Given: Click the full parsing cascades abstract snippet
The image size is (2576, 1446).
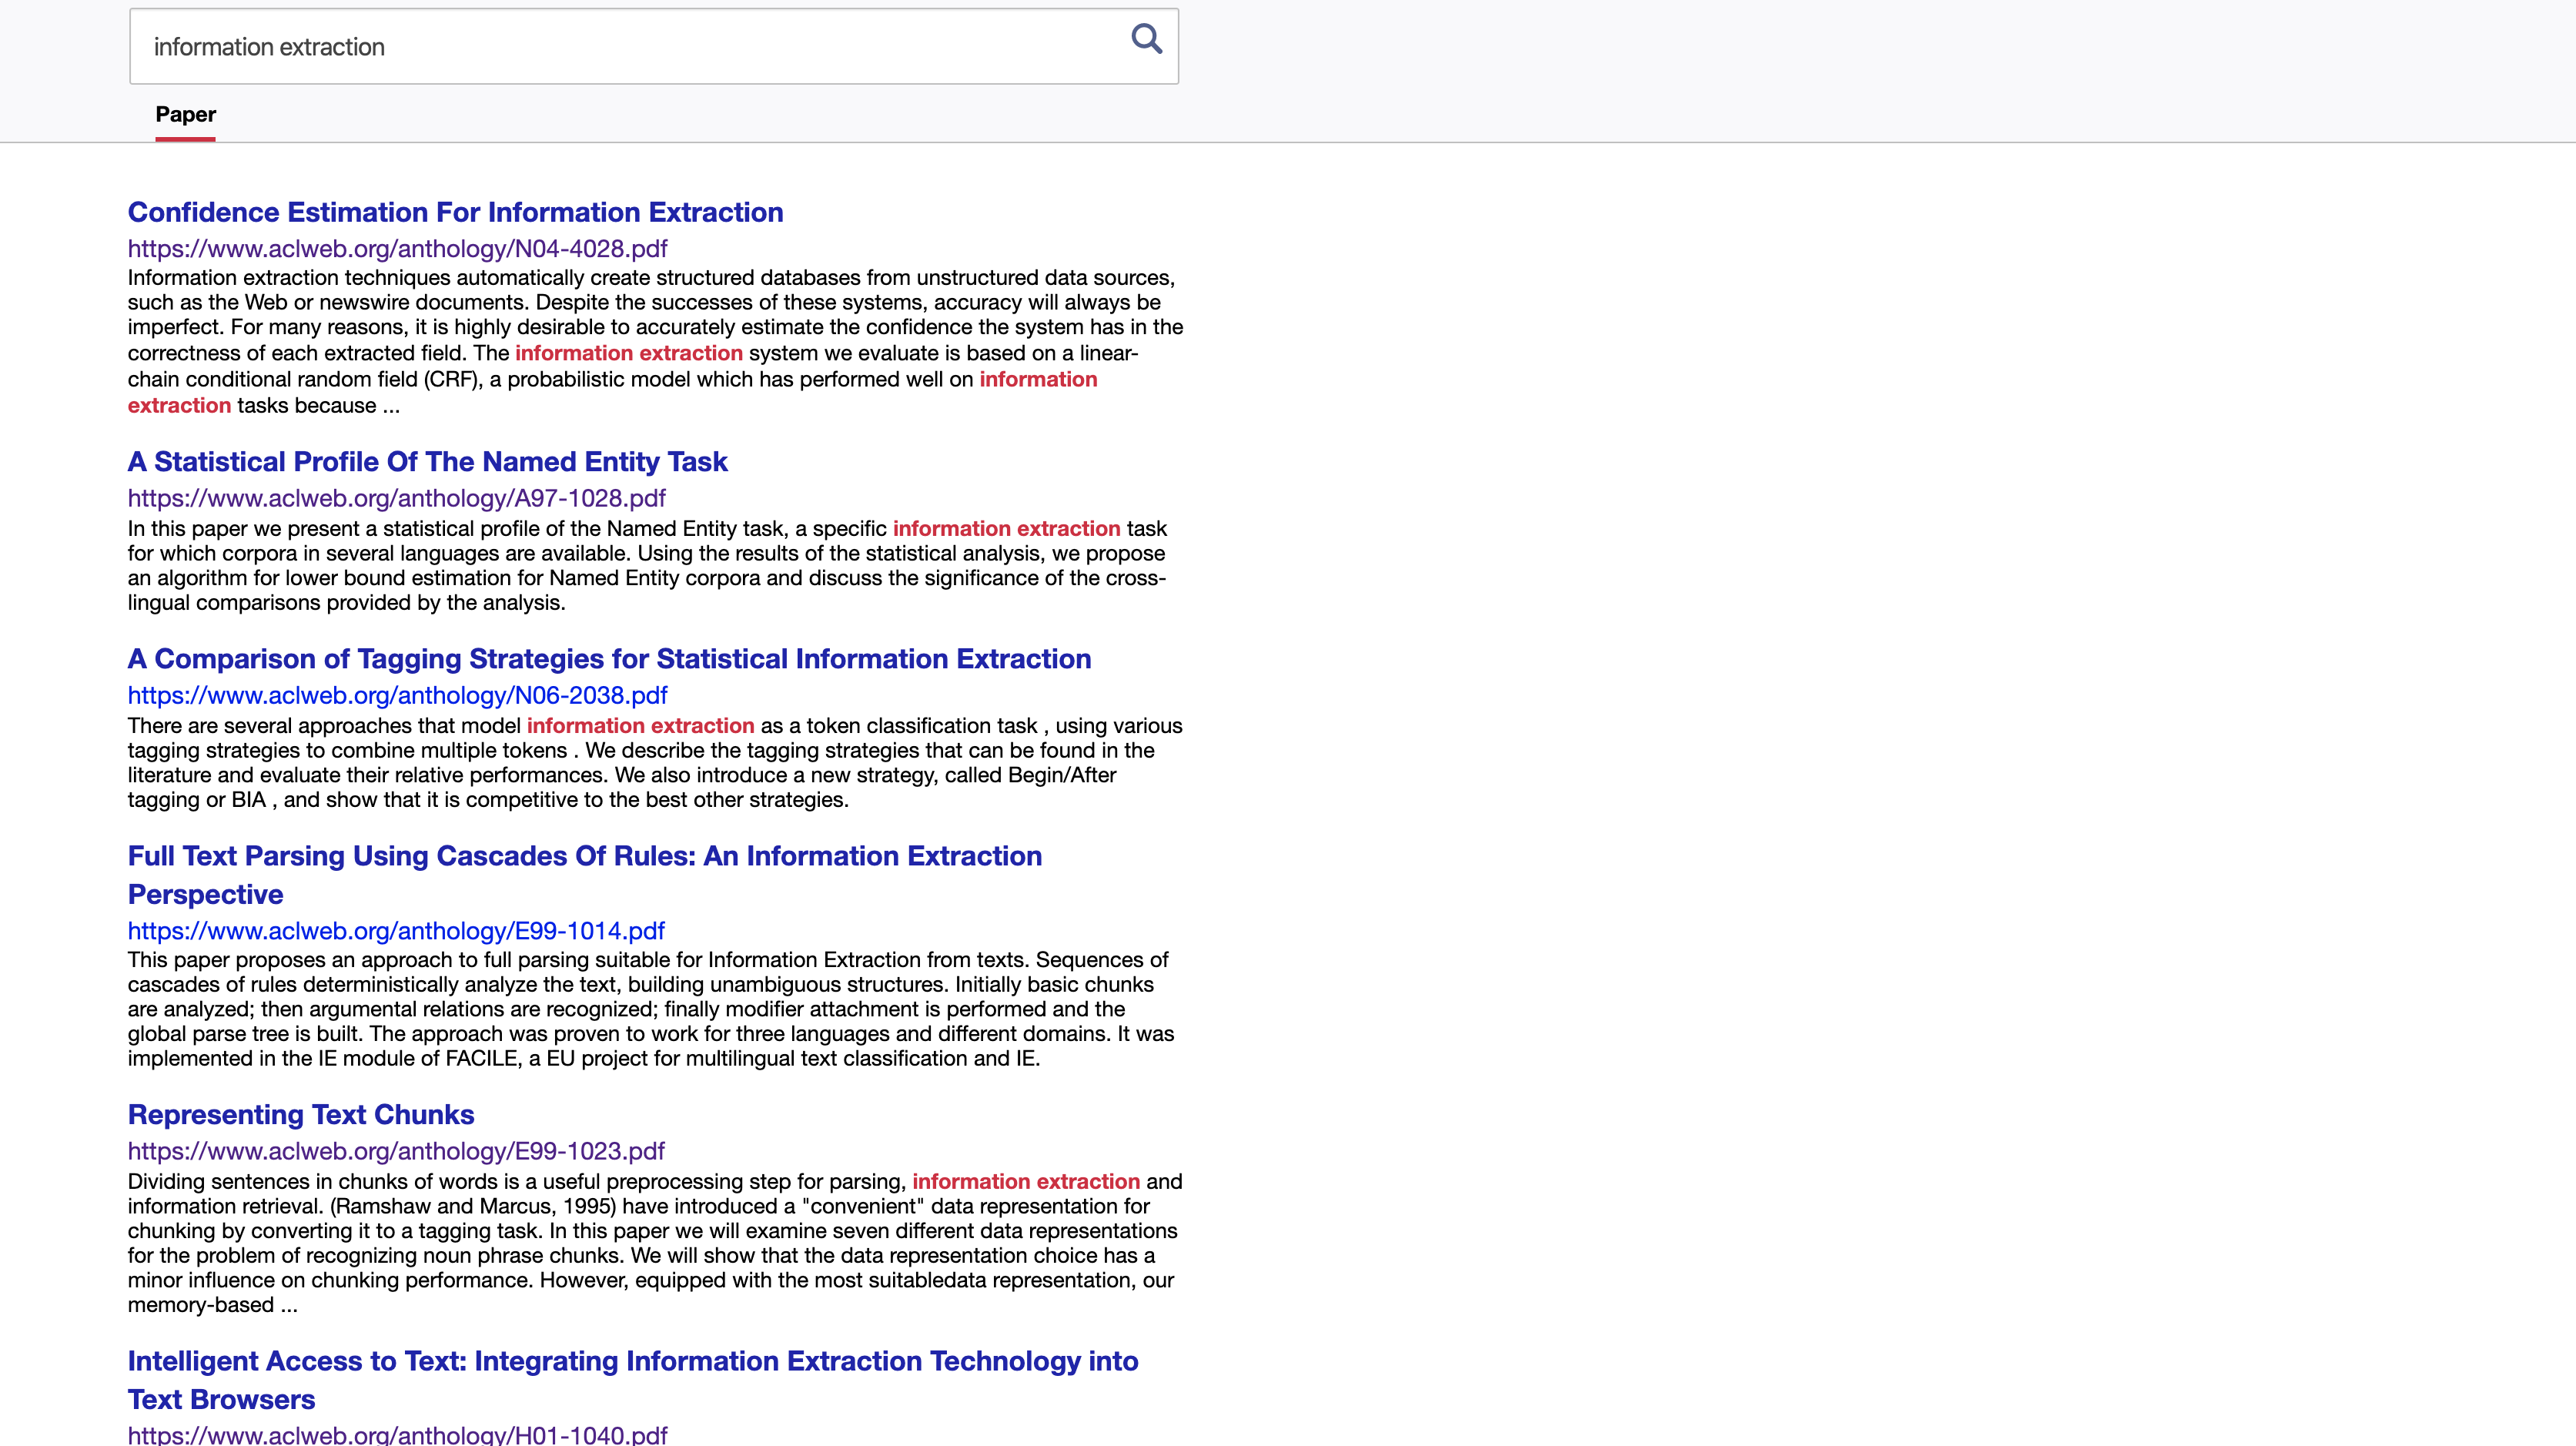Looking at the screenshot, I should point(650,1009).
